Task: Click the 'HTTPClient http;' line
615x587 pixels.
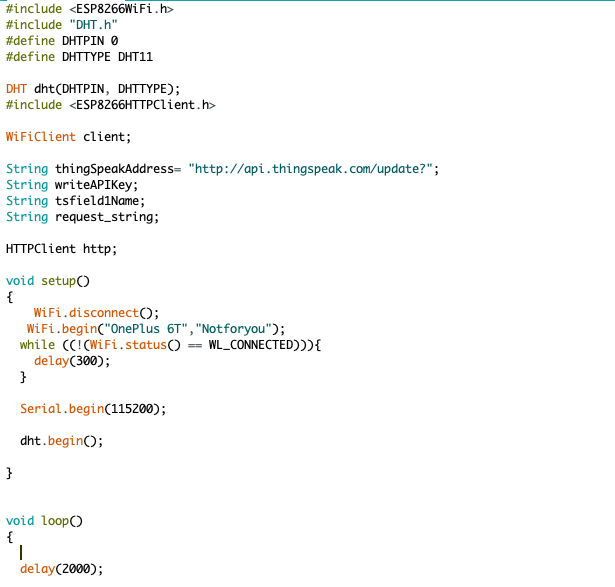Action: [x=62, y=249]
